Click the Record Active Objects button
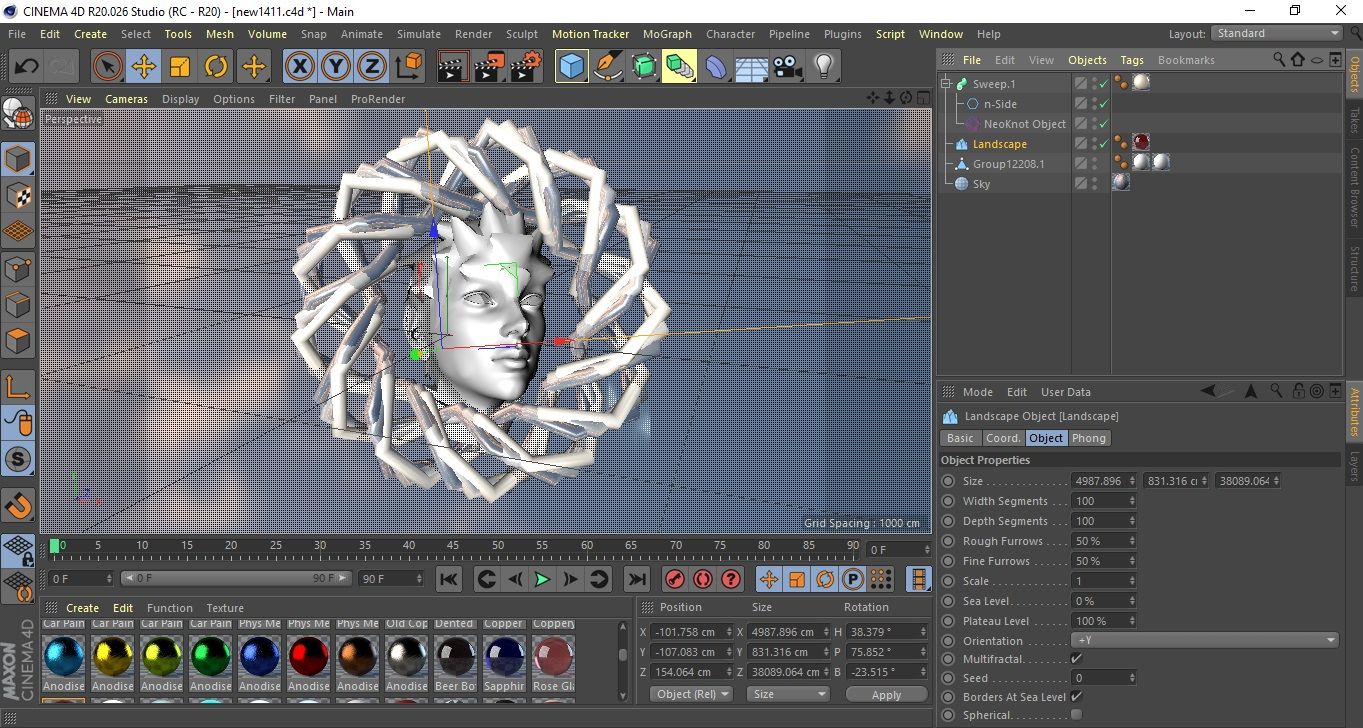Viewport: 1363px width, 728px height. (674, 579)
